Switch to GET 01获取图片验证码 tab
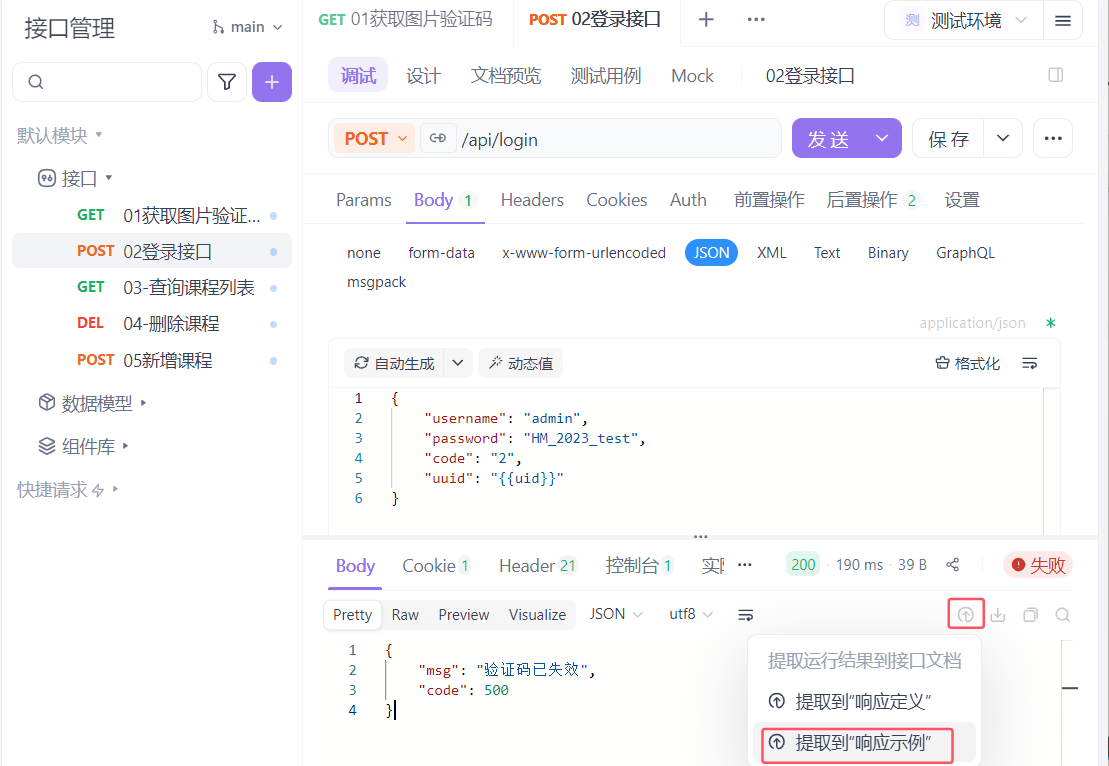This screenshot has height=766, width=1109. (x=405, y=19)
